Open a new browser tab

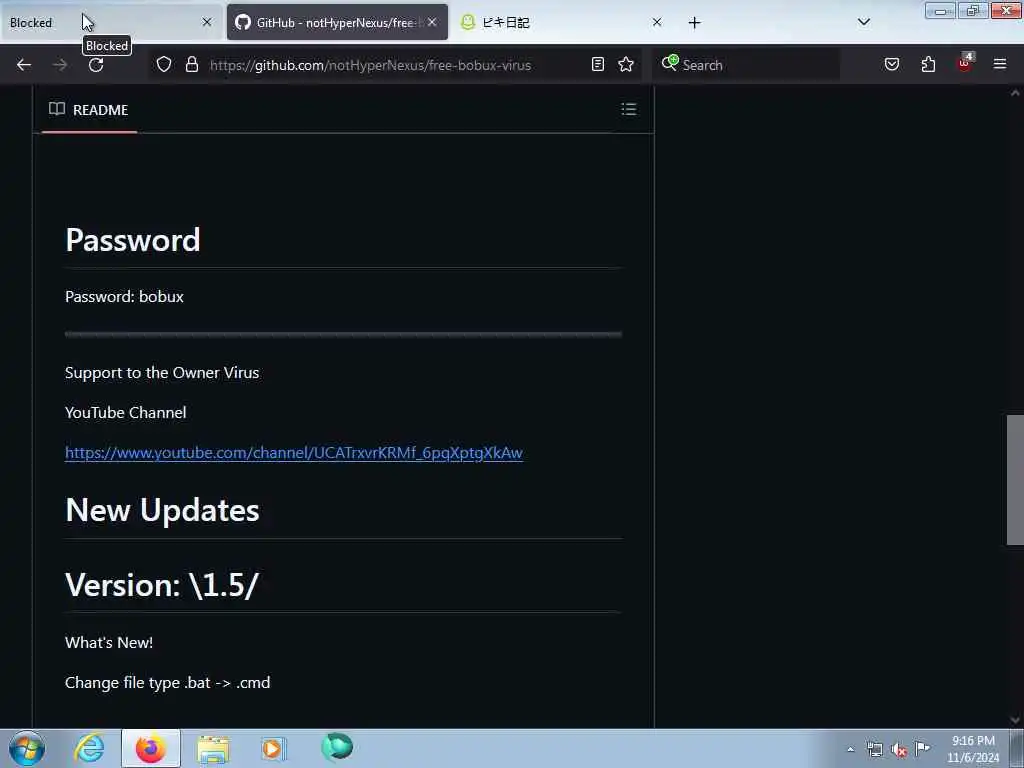click(x=694, y=23)
